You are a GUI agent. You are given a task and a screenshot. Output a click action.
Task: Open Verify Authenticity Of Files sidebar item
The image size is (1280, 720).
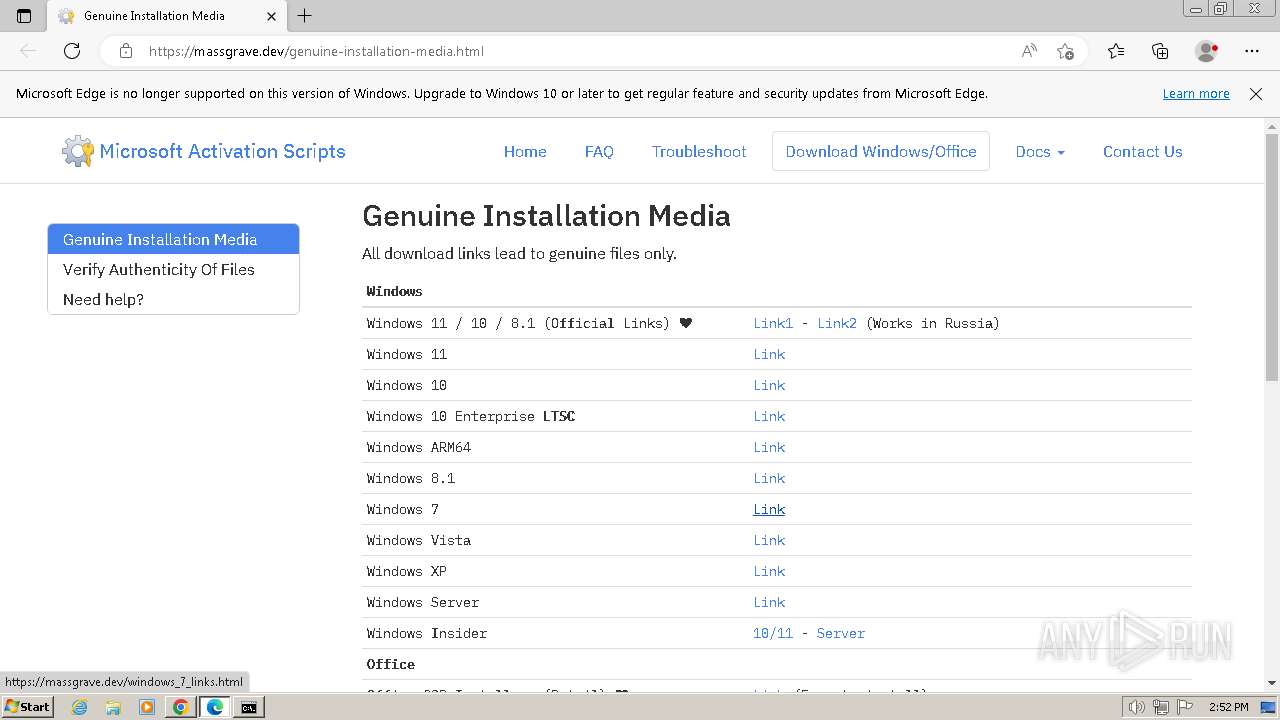pyautogui.click(x=173, y=269)
